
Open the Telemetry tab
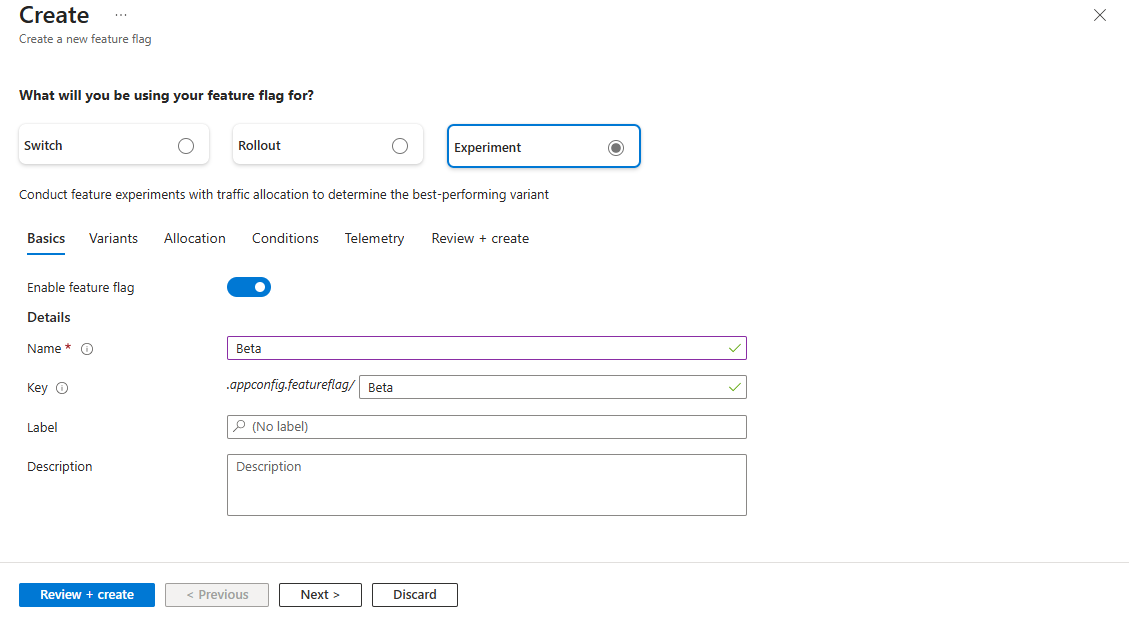click(x=374, y=238)
